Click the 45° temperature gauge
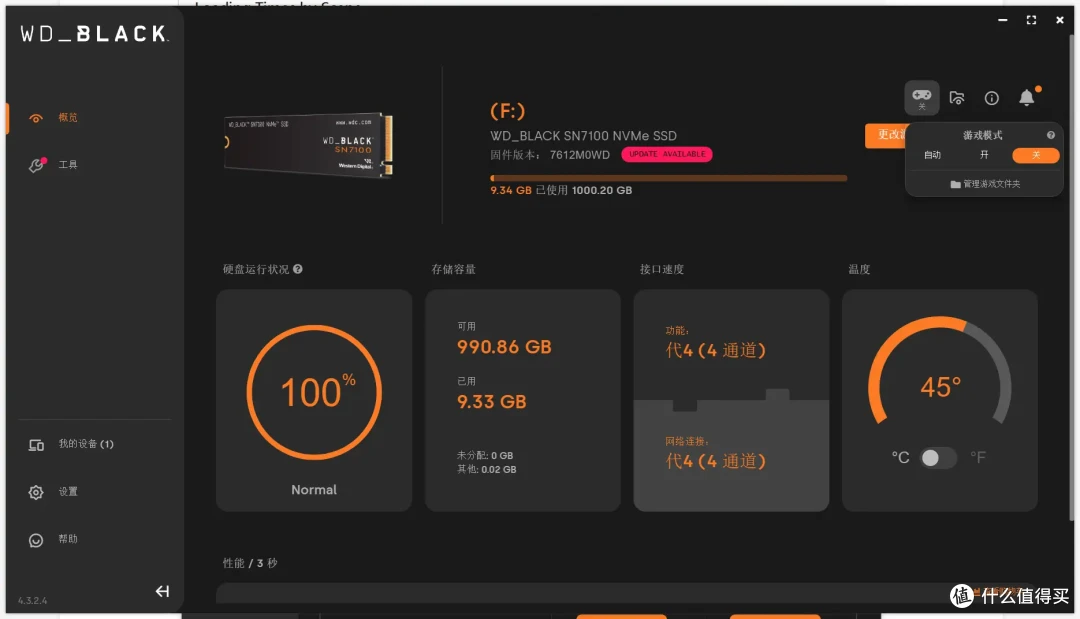 tap(939, 372)
